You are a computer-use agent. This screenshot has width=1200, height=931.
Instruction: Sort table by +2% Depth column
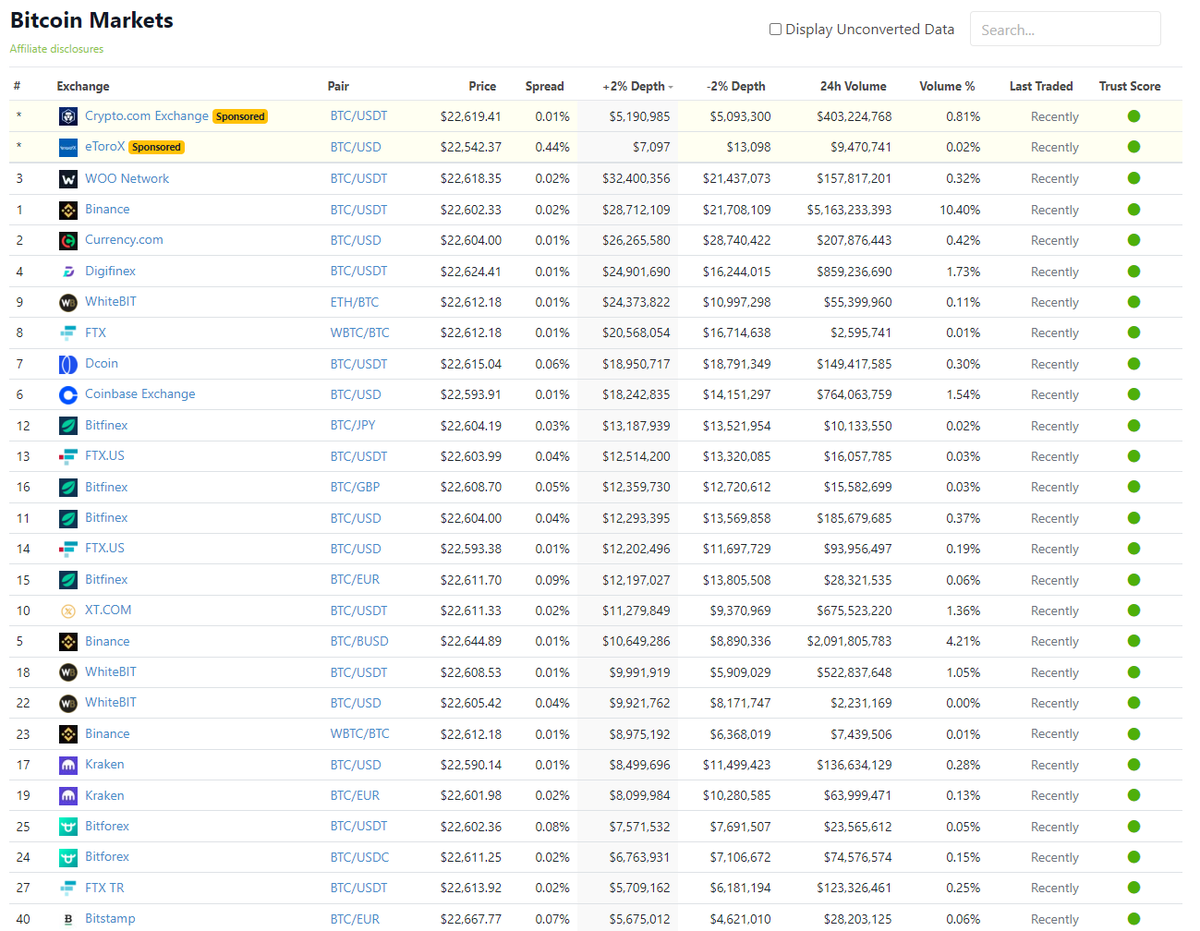click(x=637, y=86)
